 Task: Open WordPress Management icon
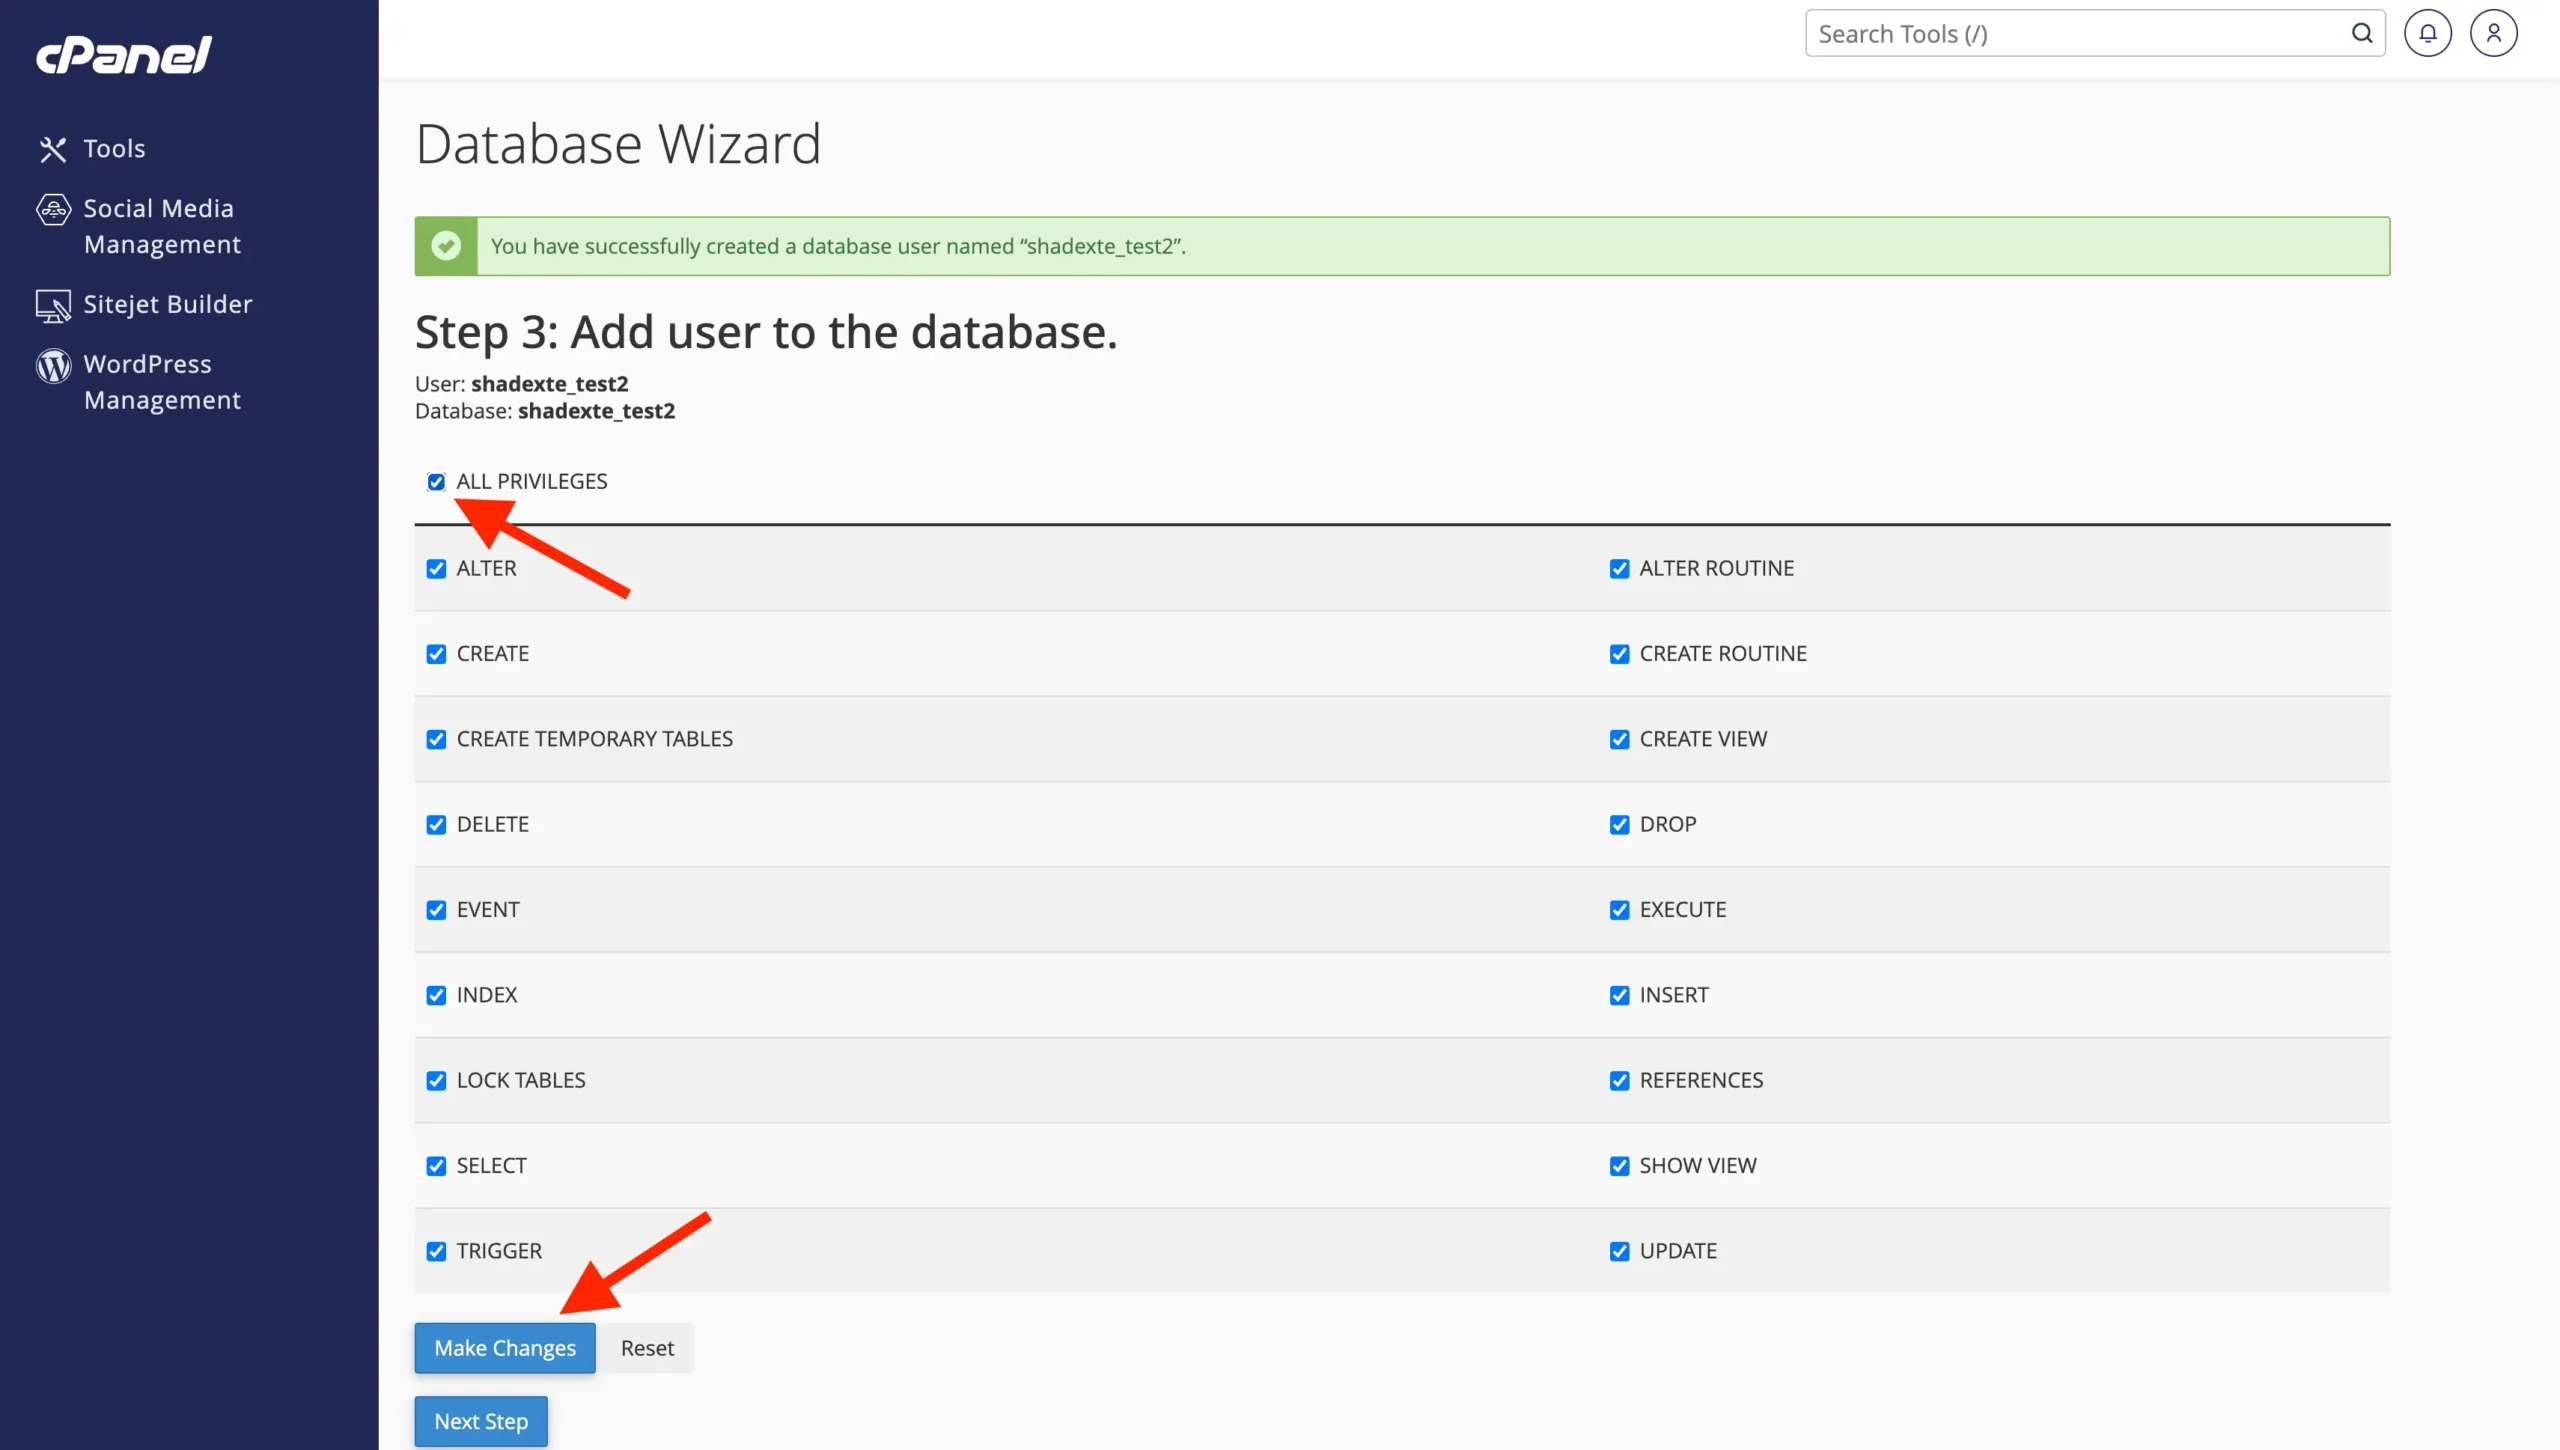coord(53,366)
